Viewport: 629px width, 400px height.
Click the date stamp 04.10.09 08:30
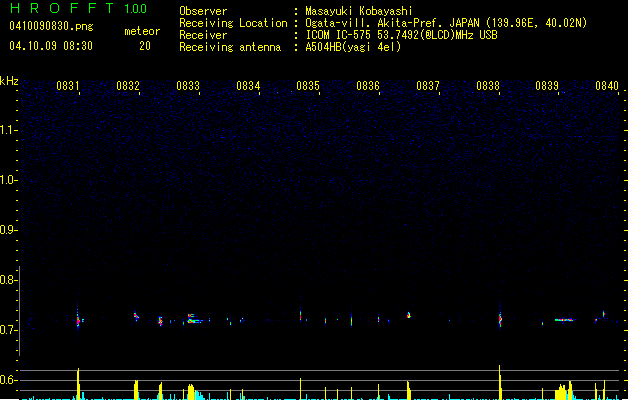(x=51, y=46)
